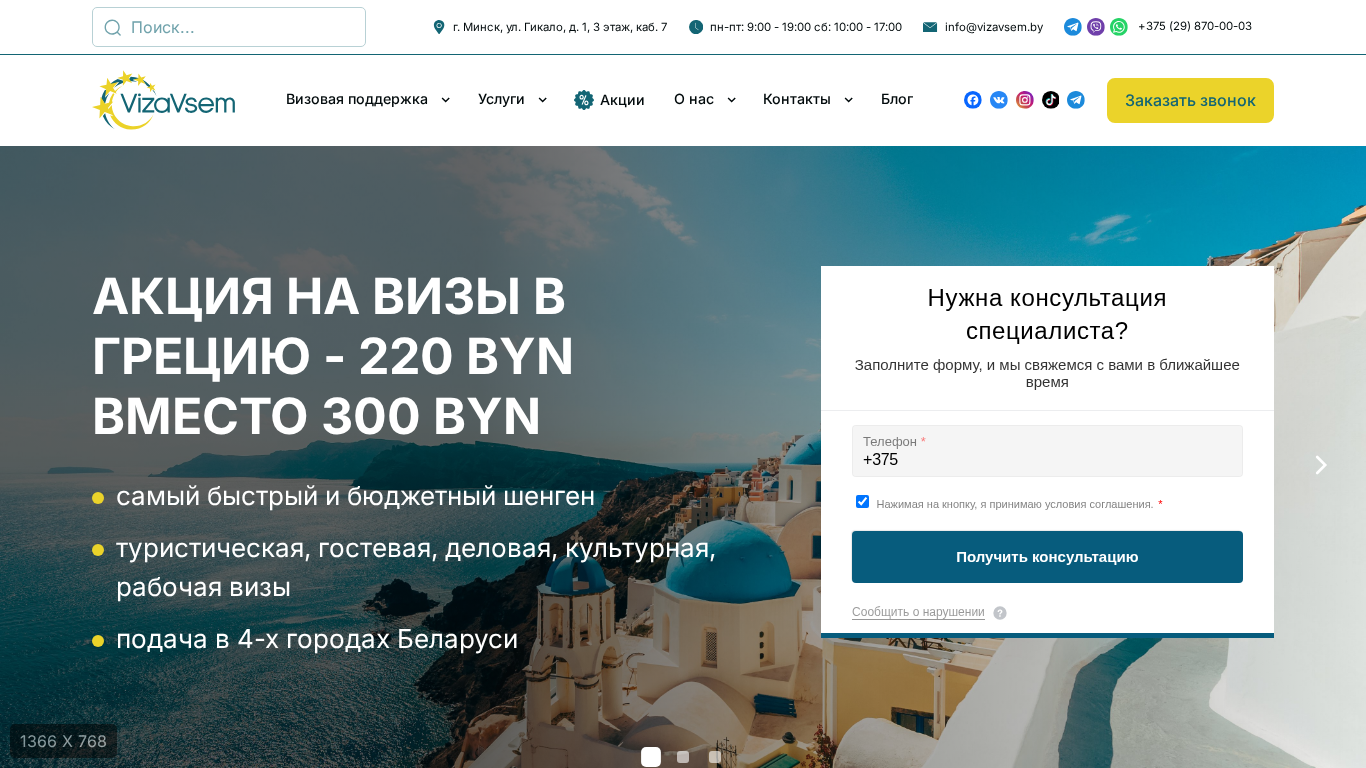This screenshot has width=1366, height=768.
Task: Click the Заказать звонок button
Action: [x=1190, y=100]
